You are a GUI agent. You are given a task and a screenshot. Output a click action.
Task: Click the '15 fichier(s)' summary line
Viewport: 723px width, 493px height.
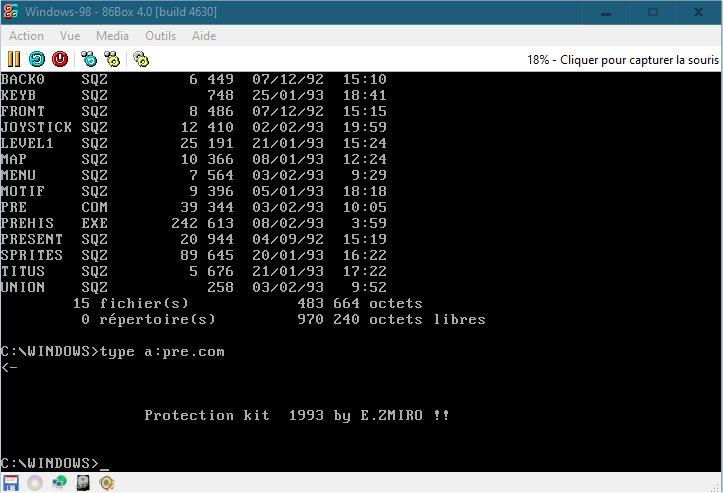(248, 303)
